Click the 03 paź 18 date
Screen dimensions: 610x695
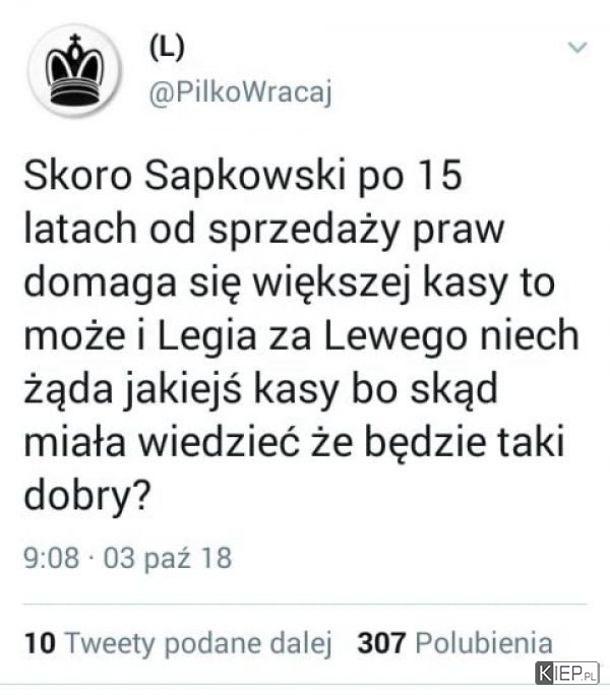pyautogui.click(x=168, y=558)
